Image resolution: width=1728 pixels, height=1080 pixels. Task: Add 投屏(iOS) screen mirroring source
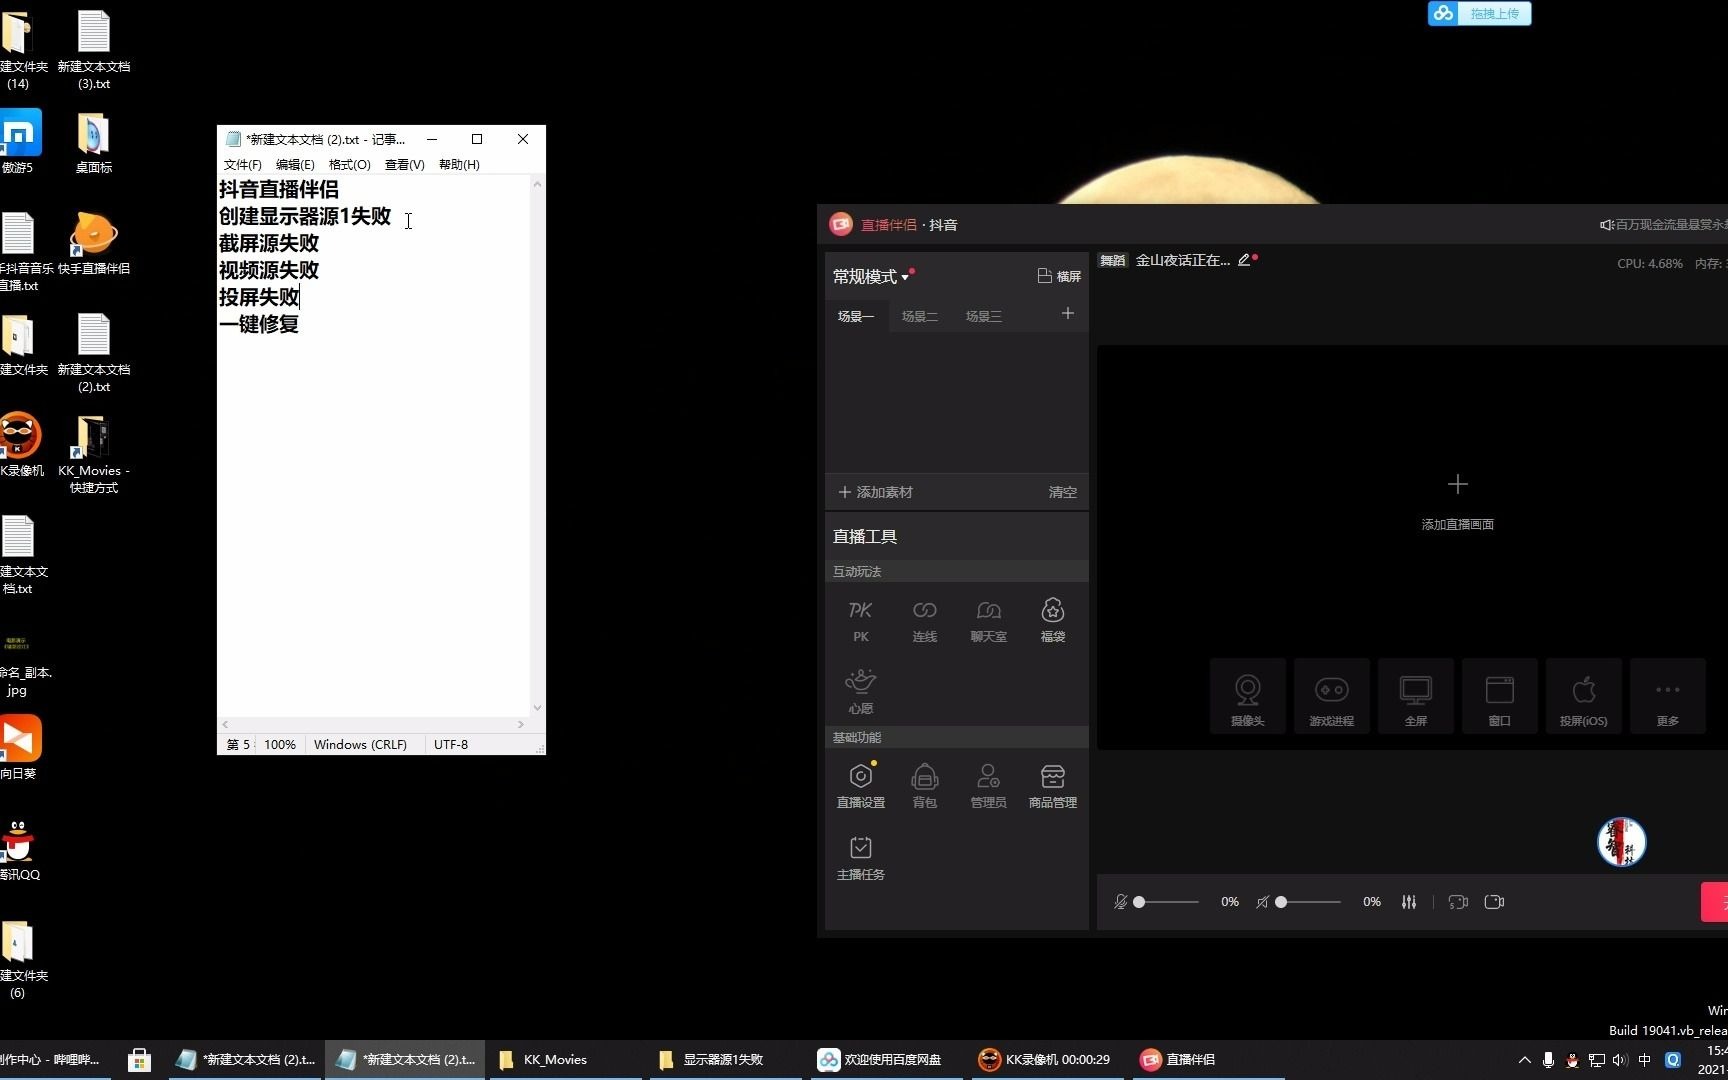1583,697
